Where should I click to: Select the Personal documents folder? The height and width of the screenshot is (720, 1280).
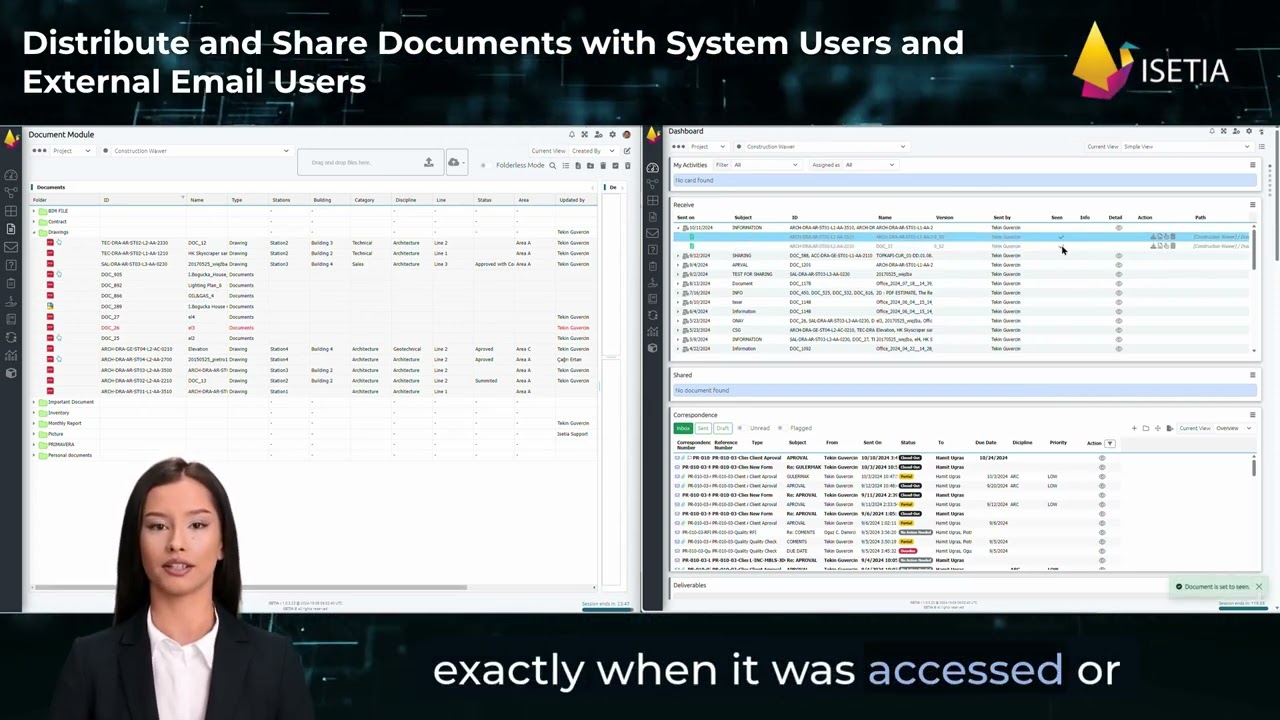pyautogui.click(x=65, y=455)
